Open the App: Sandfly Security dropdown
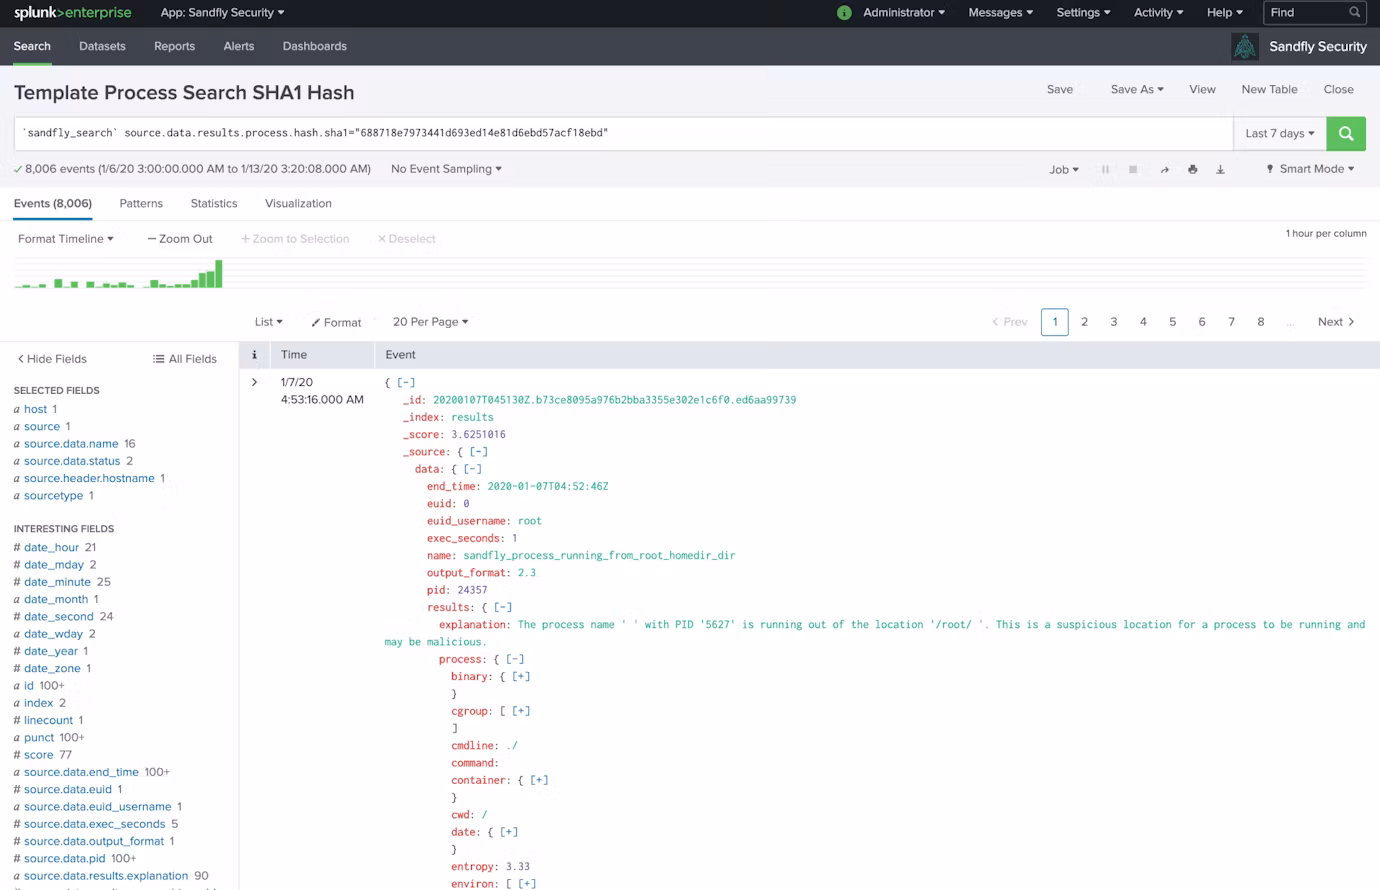 point(222,13)
